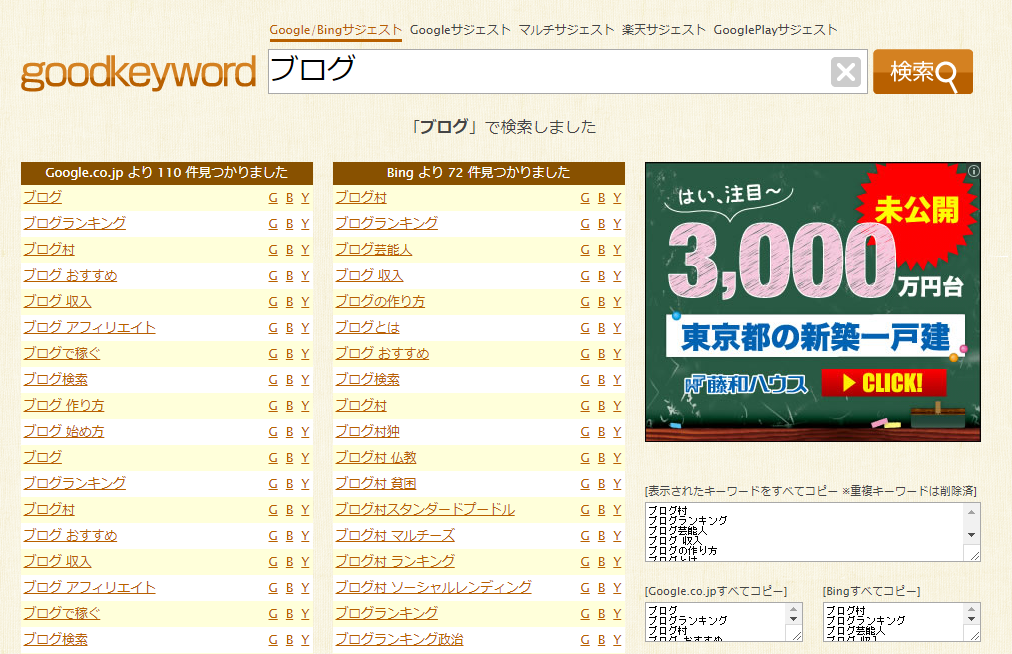Click B link in the ブログの作り方 row
The width and height of the screenshot is (1012, 654).
(x=602, y=301)
